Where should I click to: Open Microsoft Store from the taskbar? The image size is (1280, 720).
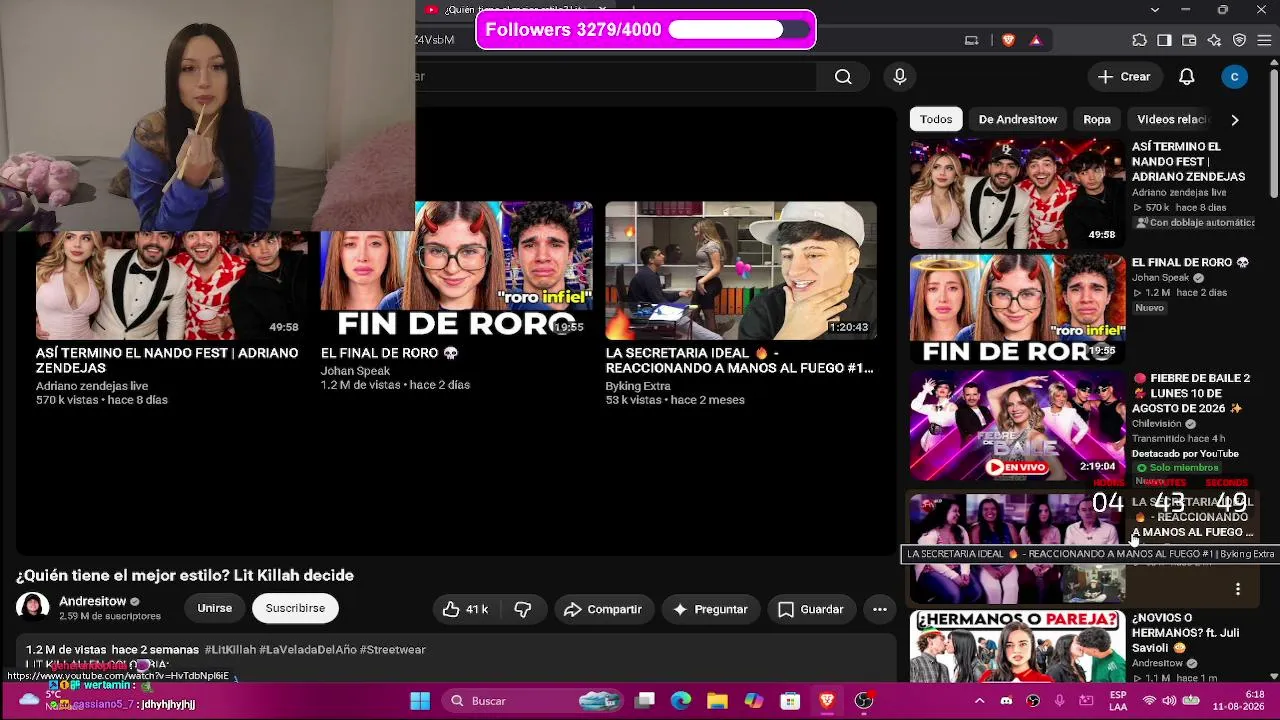790,701
